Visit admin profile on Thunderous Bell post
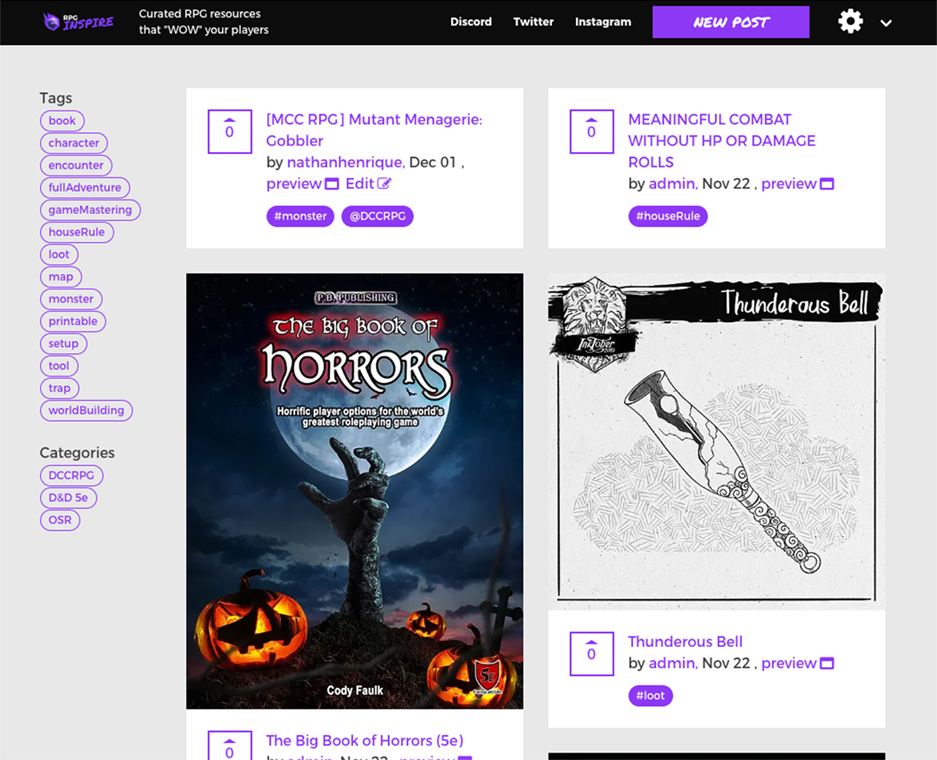 (672, 663)
